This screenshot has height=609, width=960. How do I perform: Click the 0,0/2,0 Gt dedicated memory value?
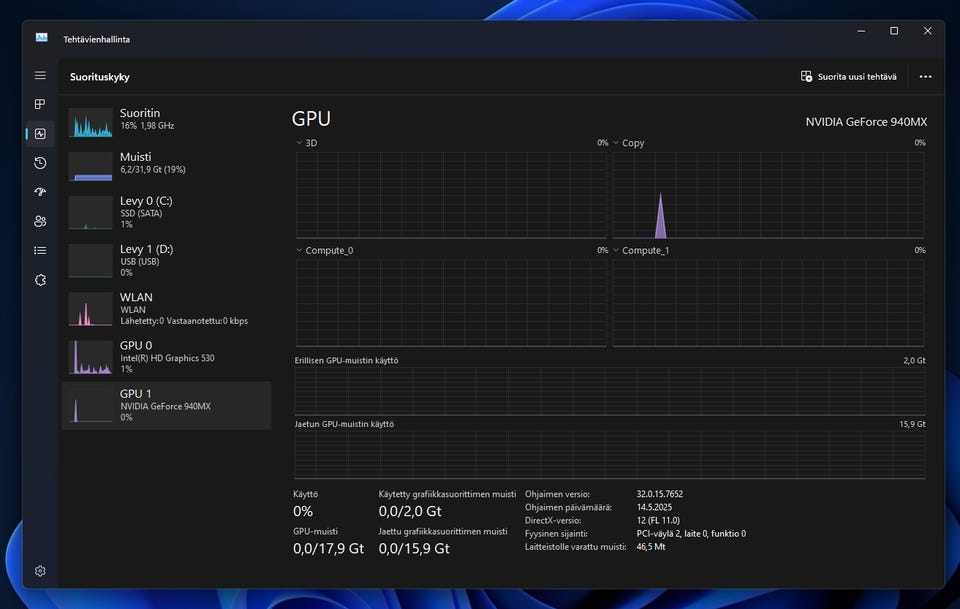coord(410,511)
